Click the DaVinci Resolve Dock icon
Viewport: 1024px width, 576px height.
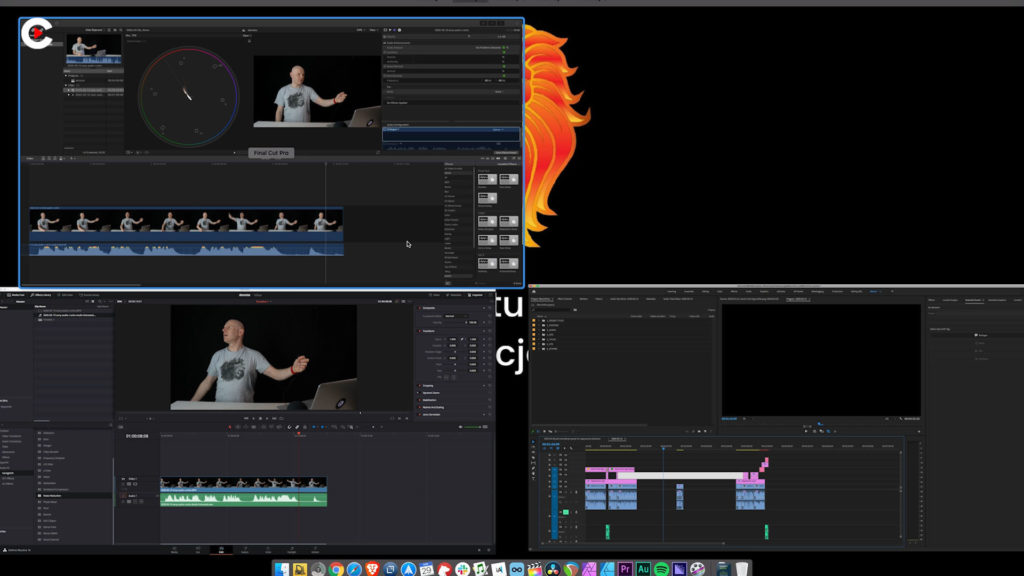click(552, 568)
